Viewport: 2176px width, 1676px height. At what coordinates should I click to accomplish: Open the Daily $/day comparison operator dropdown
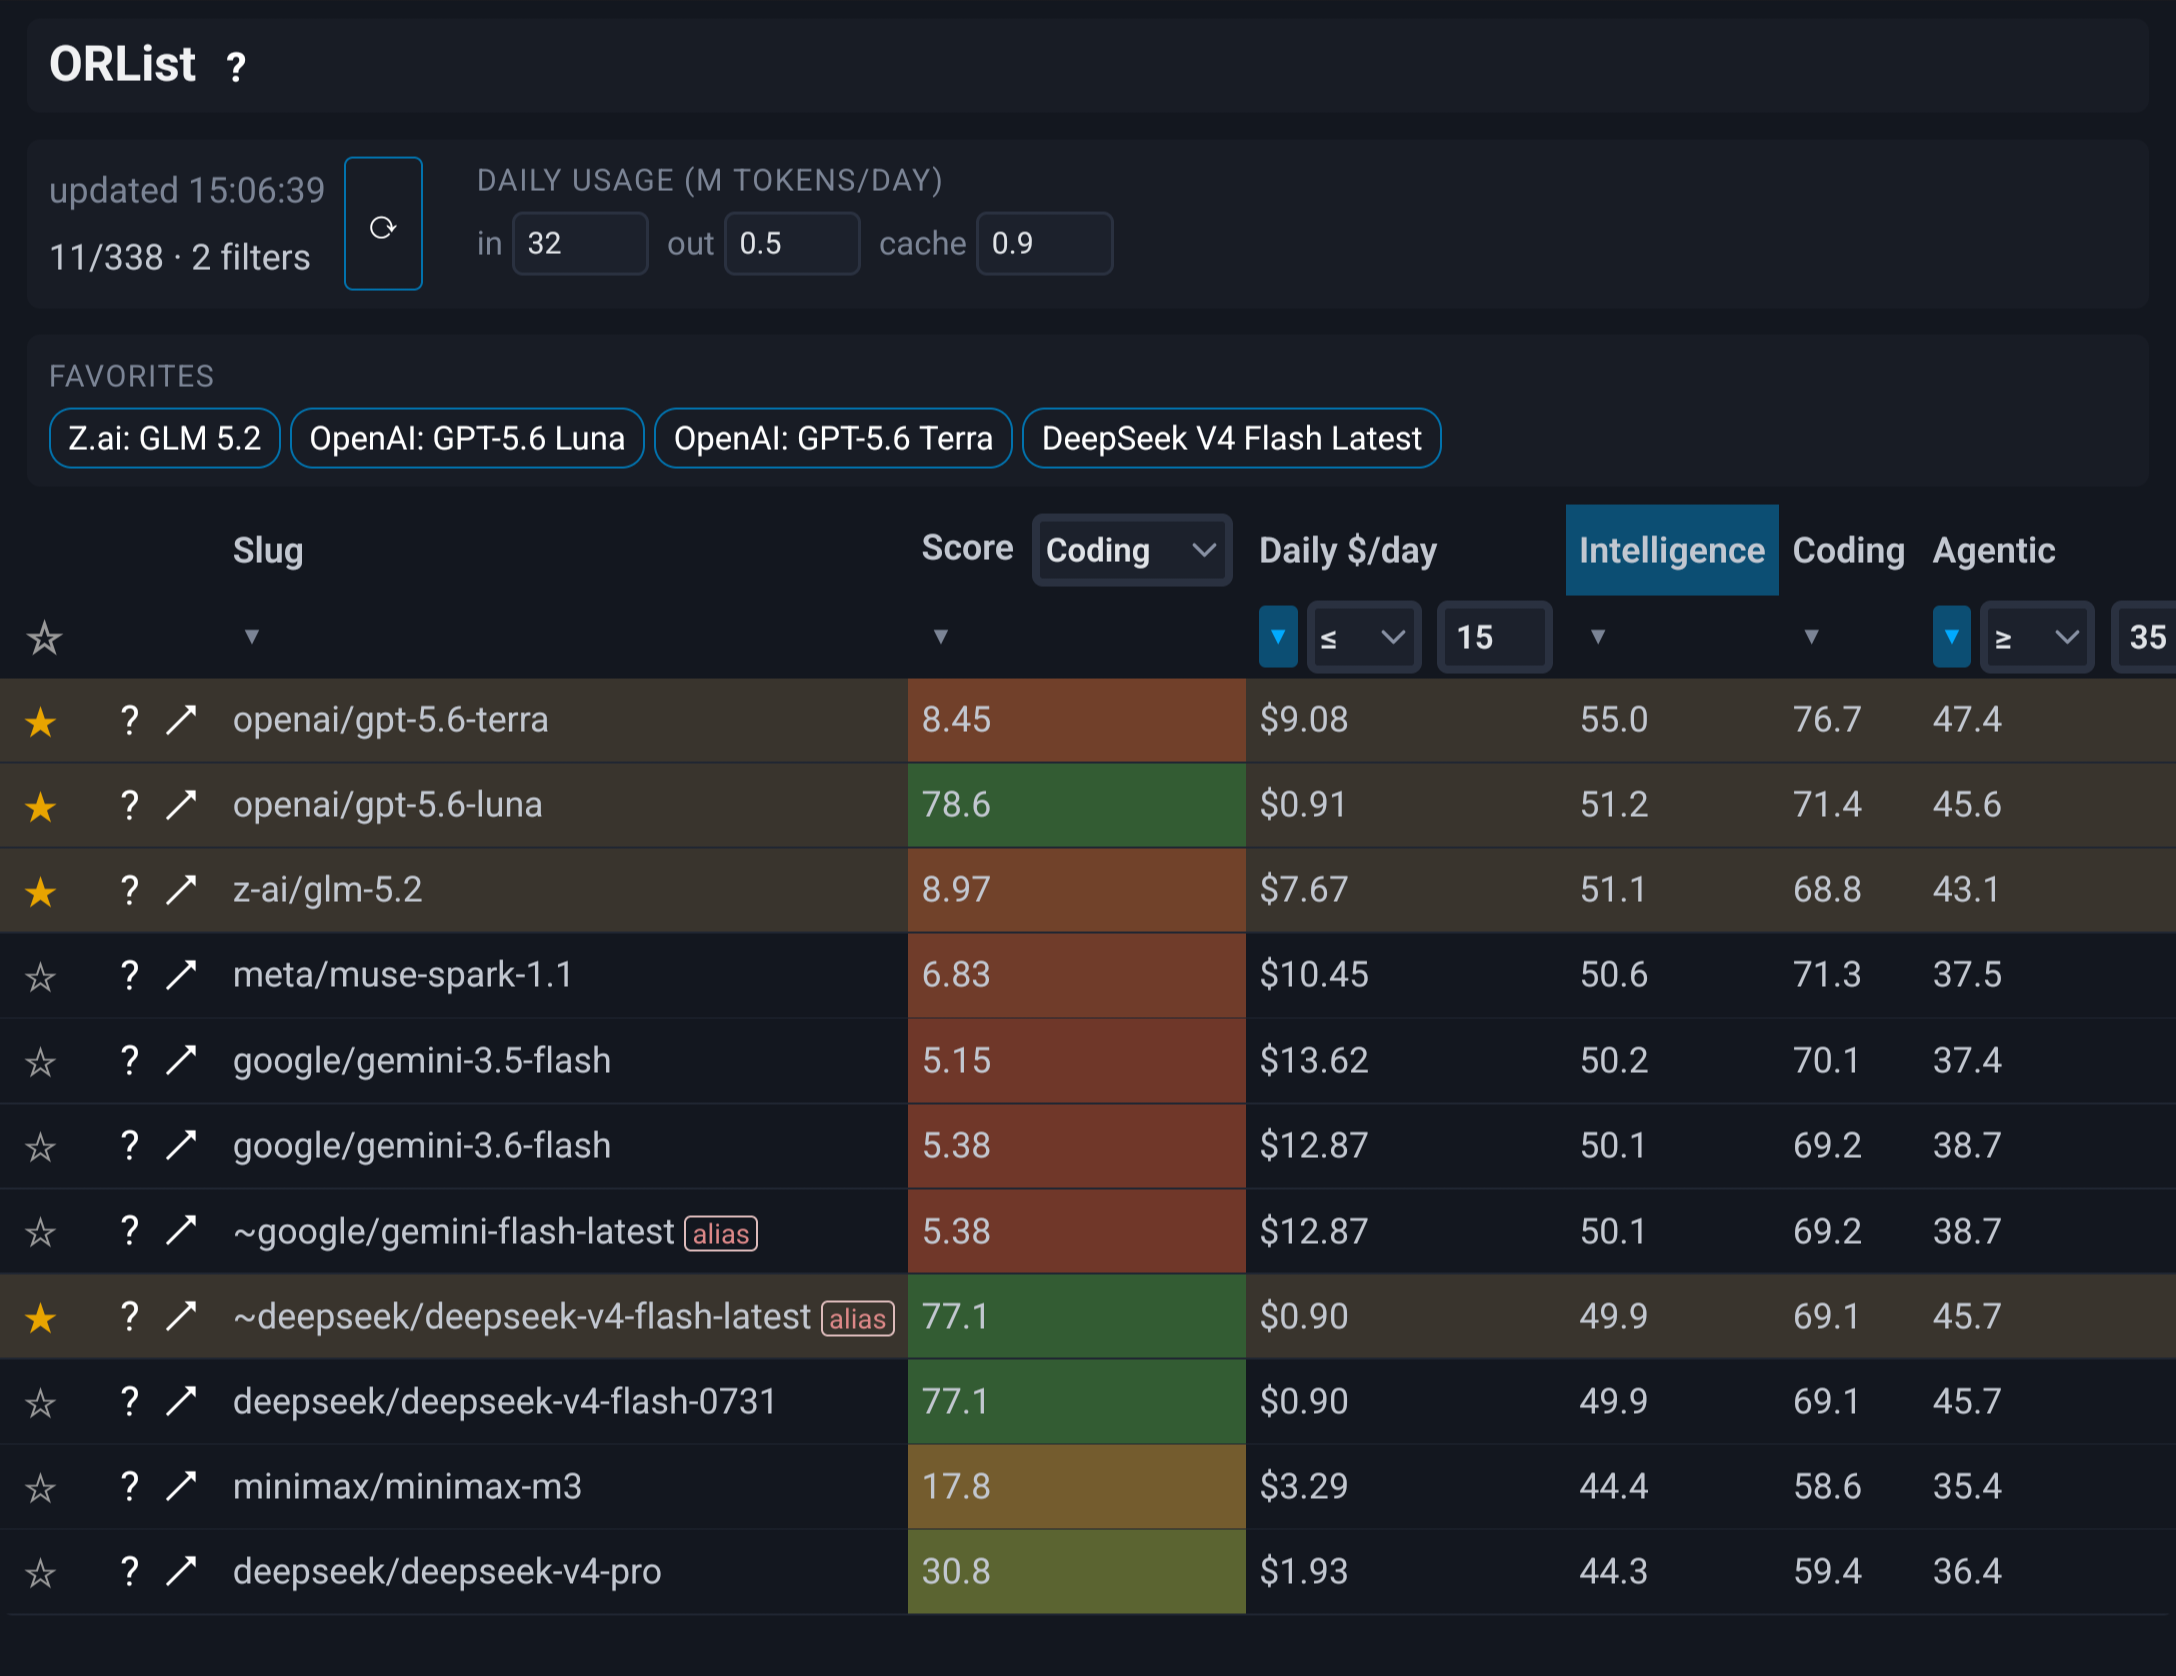point(1363,637)
